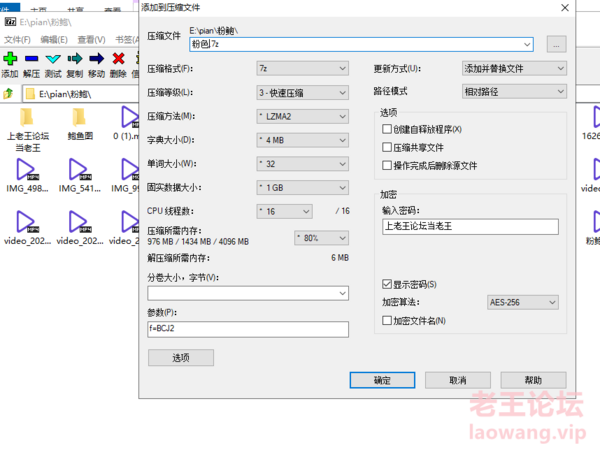The height and width of the screenshot is (450, 600).
Task: Click the green Add (添加) toolbar icon
Action: pos(10,59)
